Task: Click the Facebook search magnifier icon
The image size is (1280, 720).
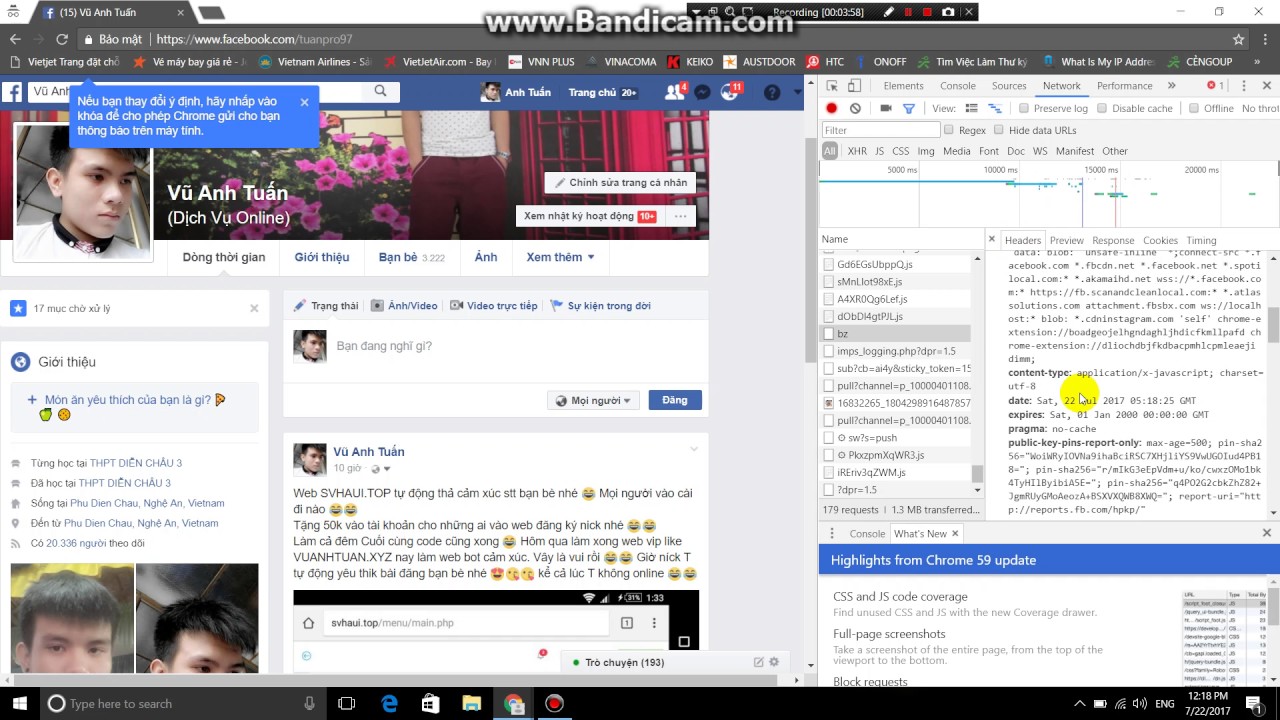Action: click(x=380, y=91)
